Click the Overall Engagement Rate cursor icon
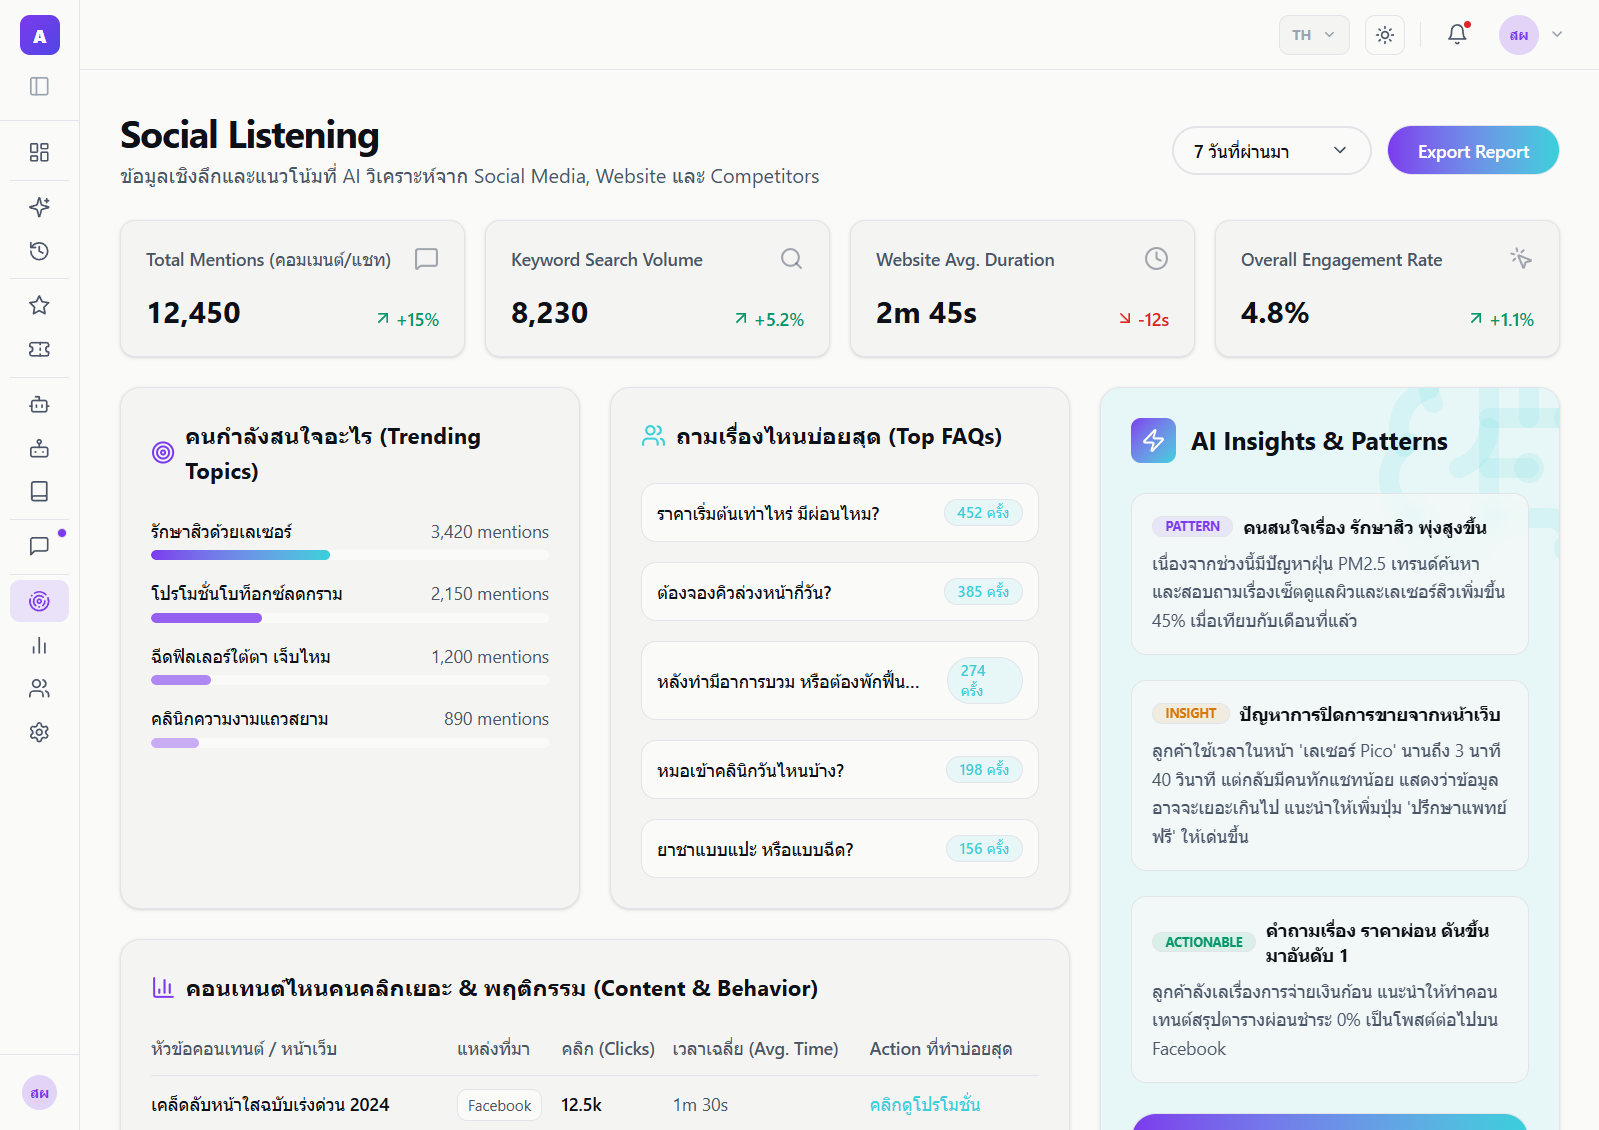This screenshot has width=1599, height=1130. 1521,259
